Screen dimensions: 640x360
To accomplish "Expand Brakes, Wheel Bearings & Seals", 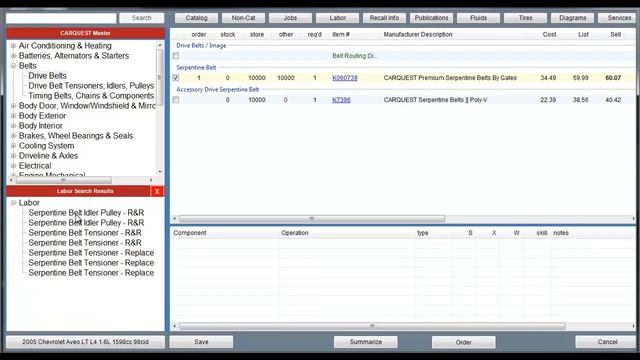I will click(x=13, y=136).
